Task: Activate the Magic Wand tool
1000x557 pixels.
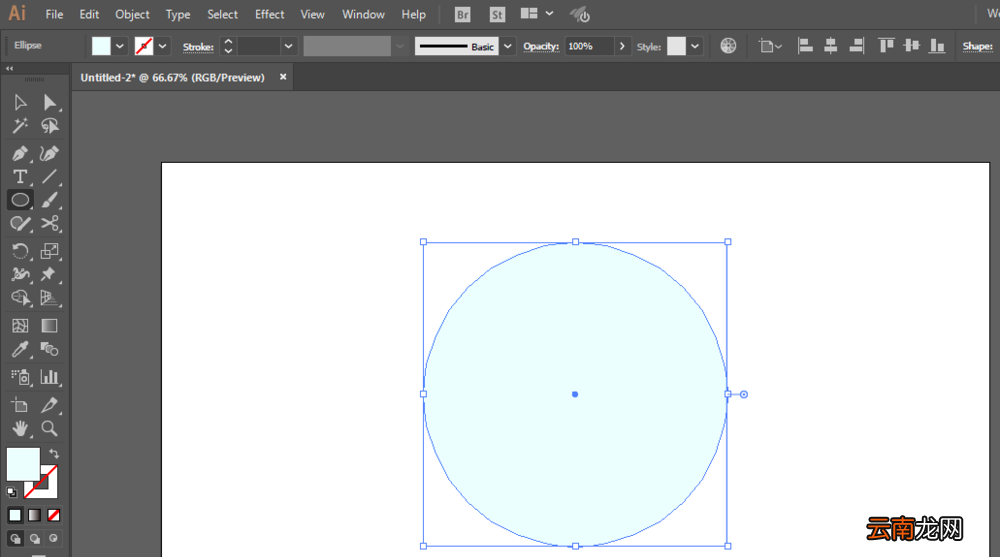Action: coord(20,126)
